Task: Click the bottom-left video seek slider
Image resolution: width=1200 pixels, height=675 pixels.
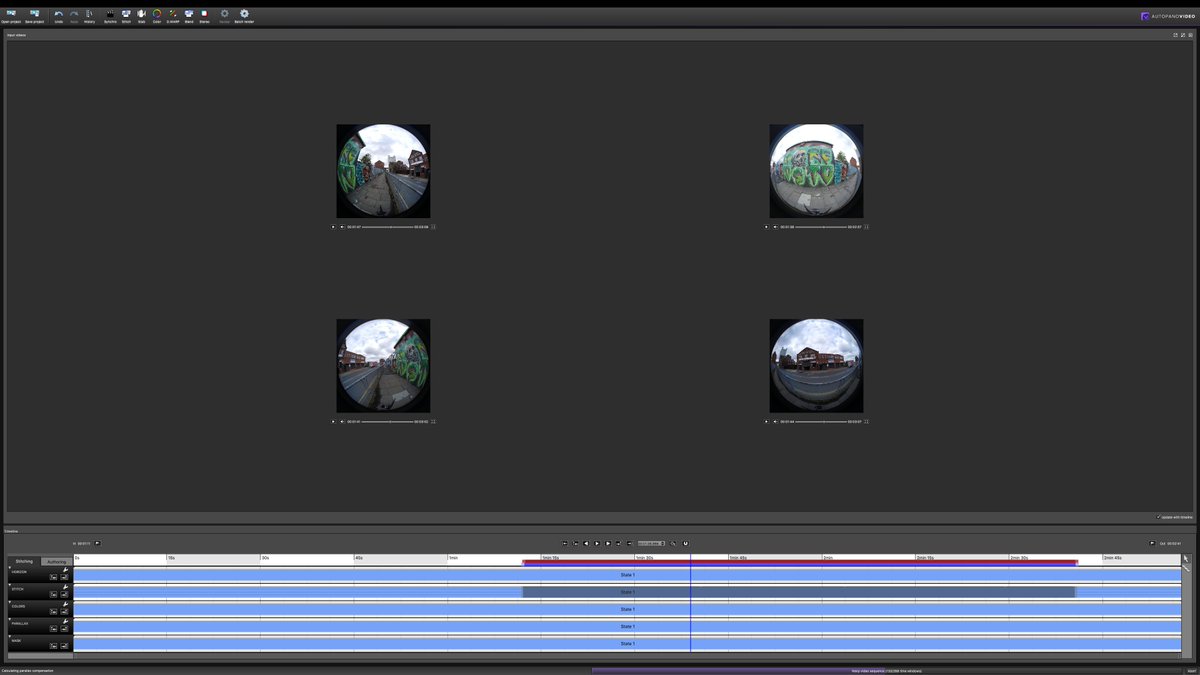Action: click(388, 422)
